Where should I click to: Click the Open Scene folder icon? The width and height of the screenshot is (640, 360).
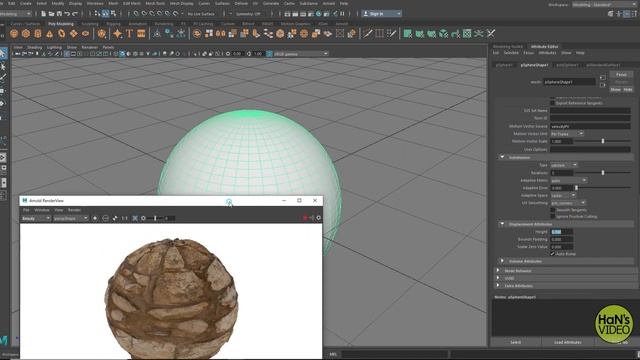tap(51, 13)
